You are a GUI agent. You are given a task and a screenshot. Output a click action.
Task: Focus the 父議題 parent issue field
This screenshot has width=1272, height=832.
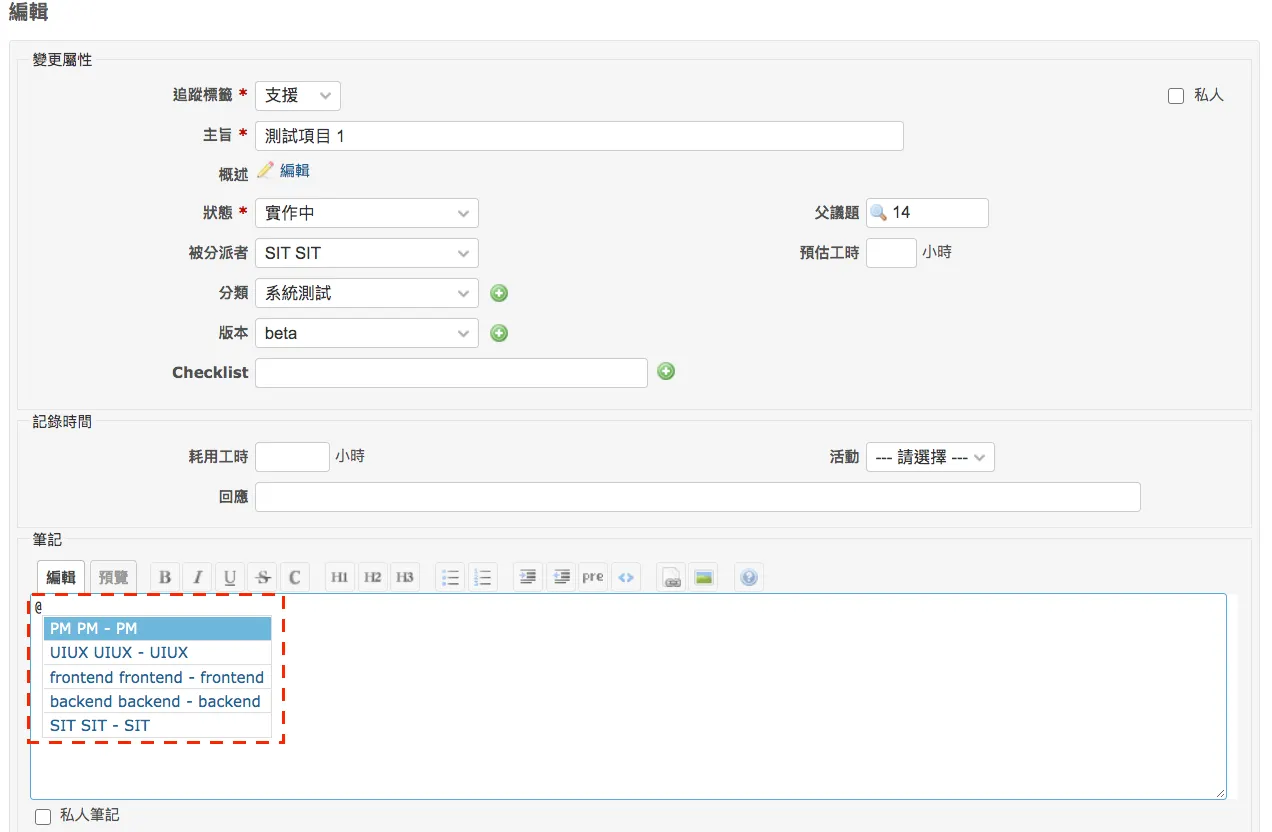pos(927,213)
